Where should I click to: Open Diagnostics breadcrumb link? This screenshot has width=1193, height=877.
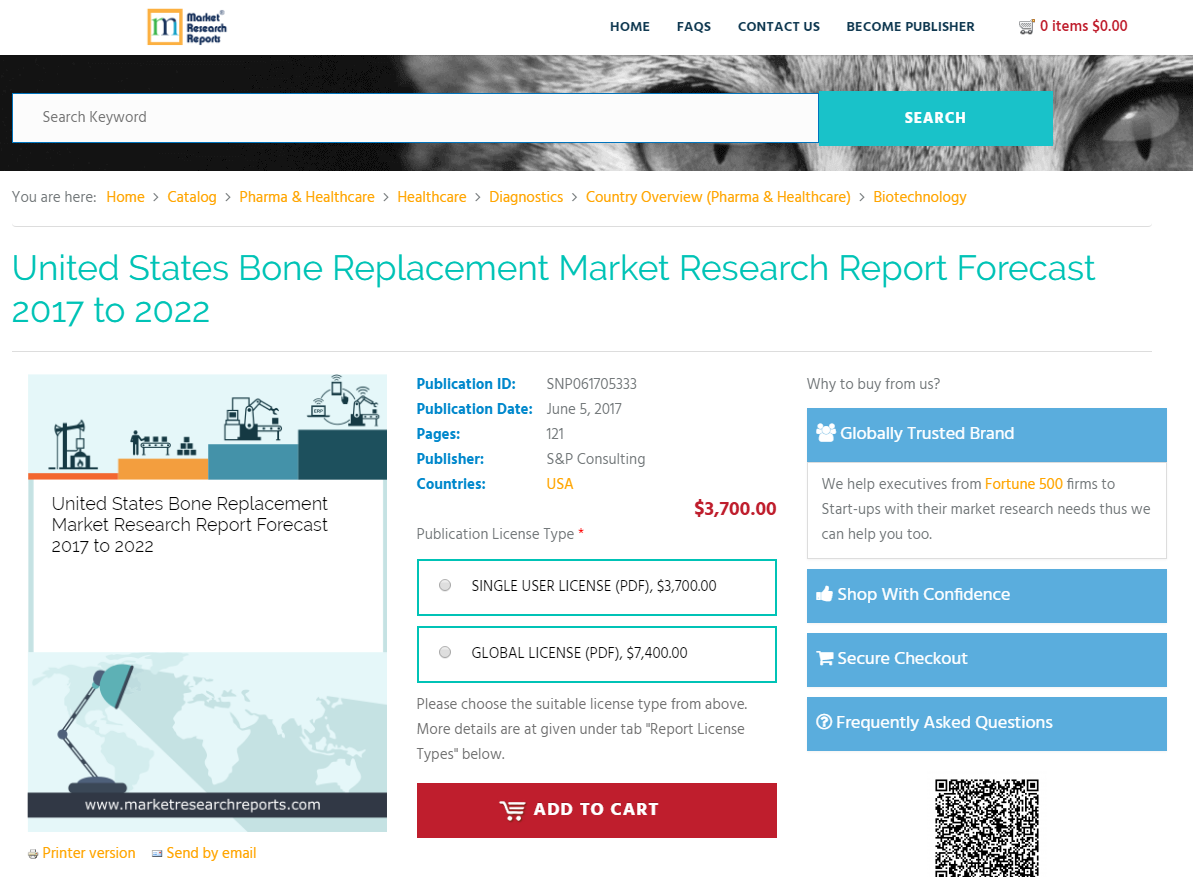526,197
